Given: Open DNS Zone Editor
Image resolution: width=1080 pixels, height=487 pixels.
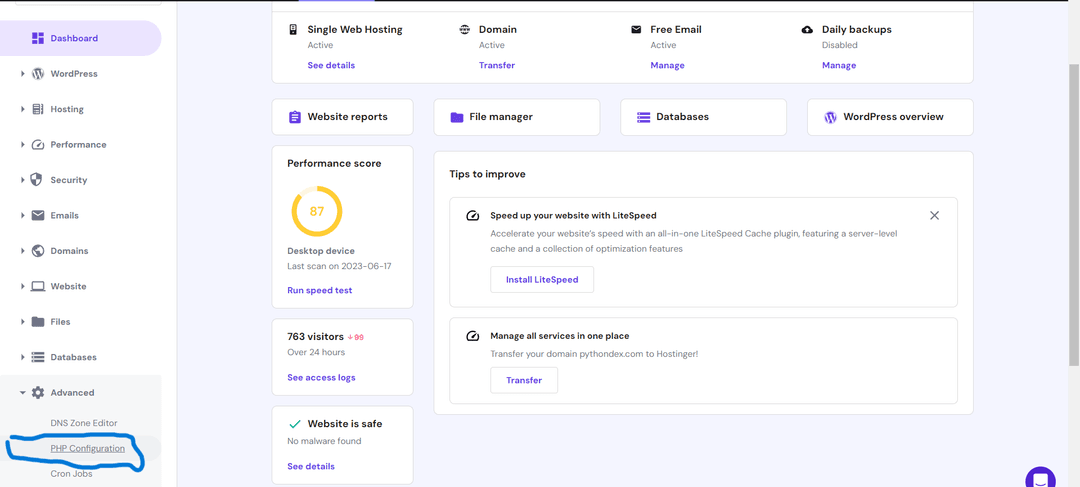Looking at the screenshot, I should (84, 423).
